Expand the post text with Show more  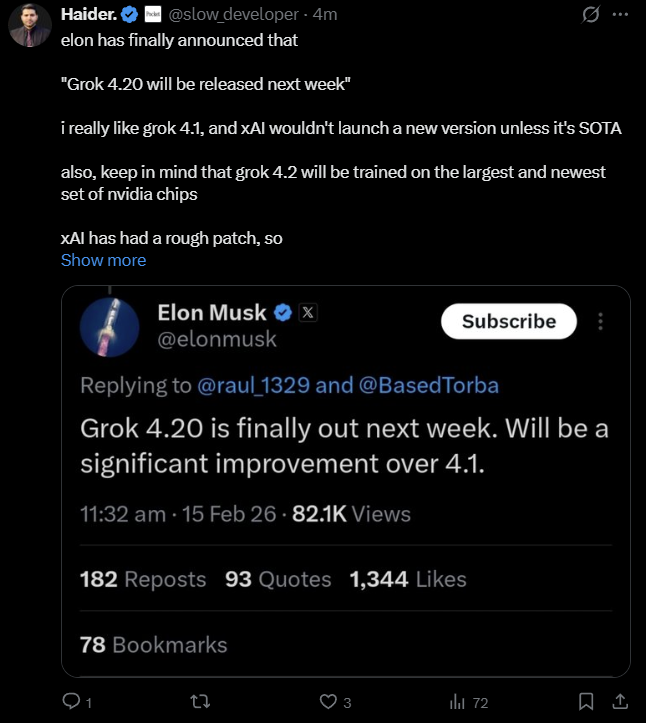[x=103, y=260]
